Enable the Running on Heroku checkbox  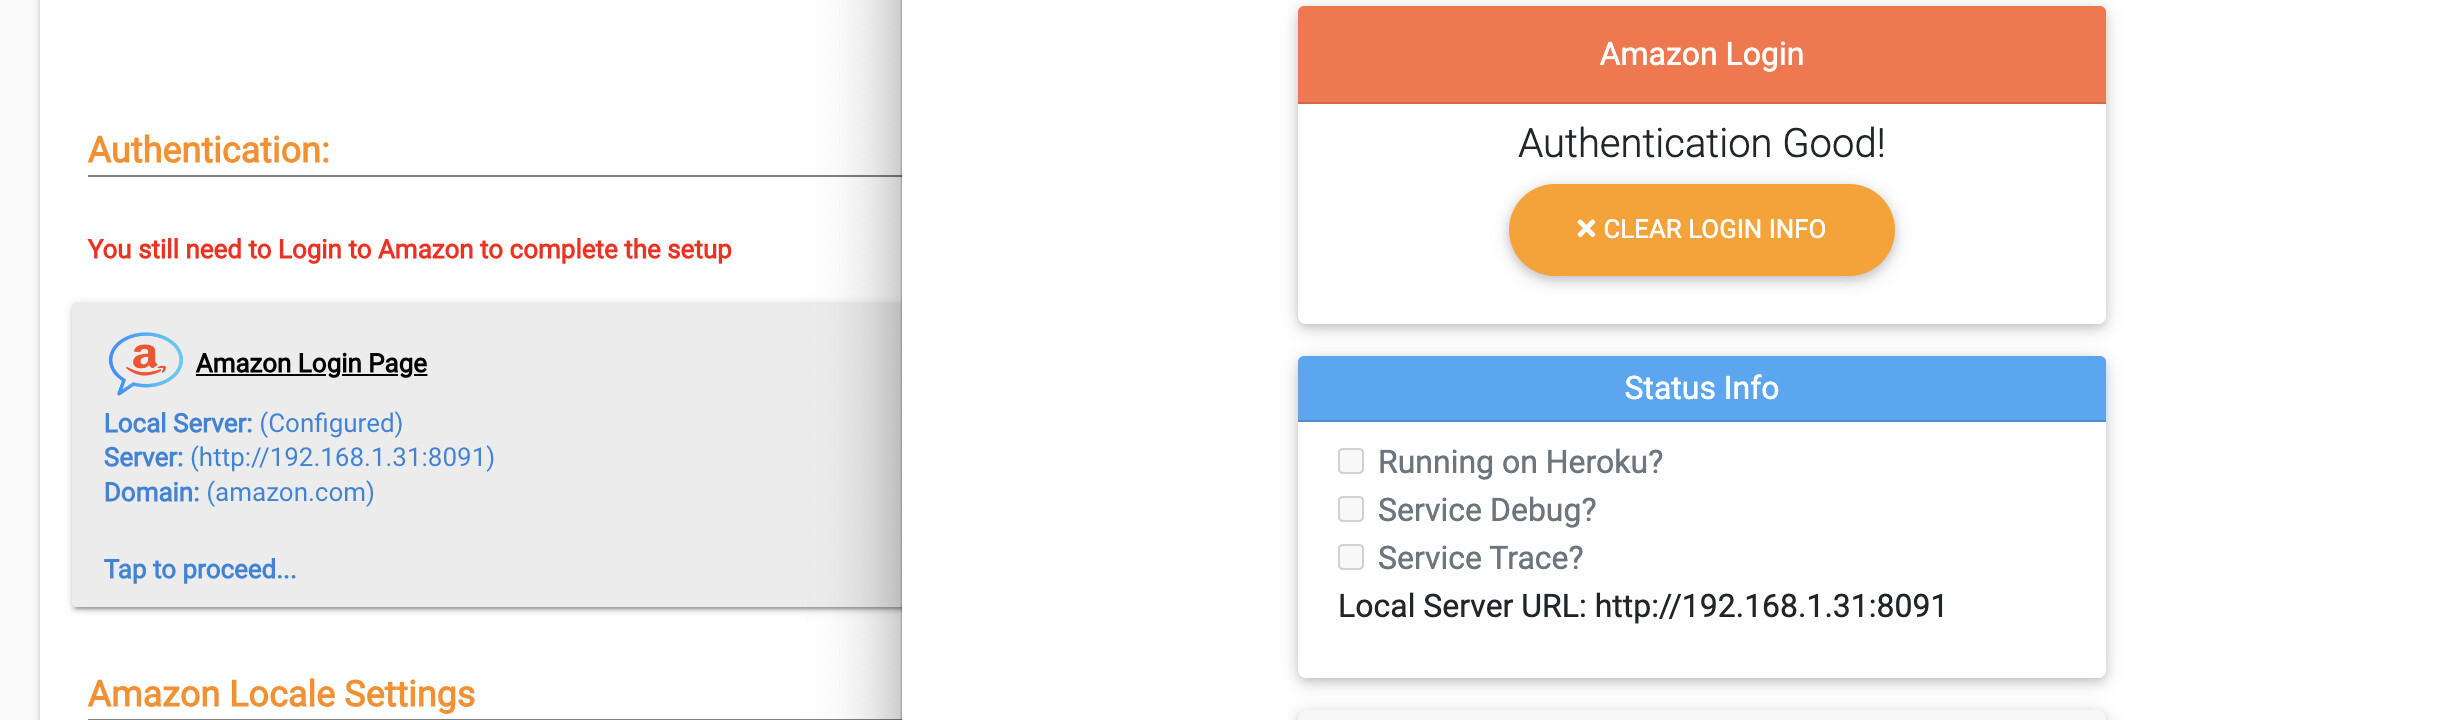click(x=1351, y=461)
